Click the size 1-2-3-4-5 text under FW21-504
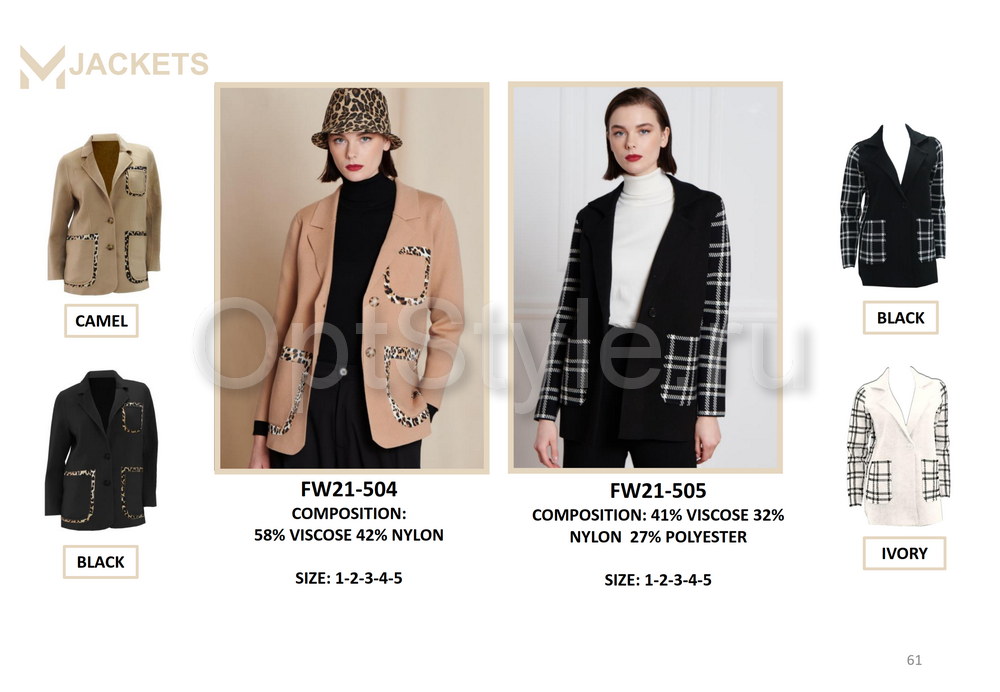The image size is (1000, 692). (349, 578)
